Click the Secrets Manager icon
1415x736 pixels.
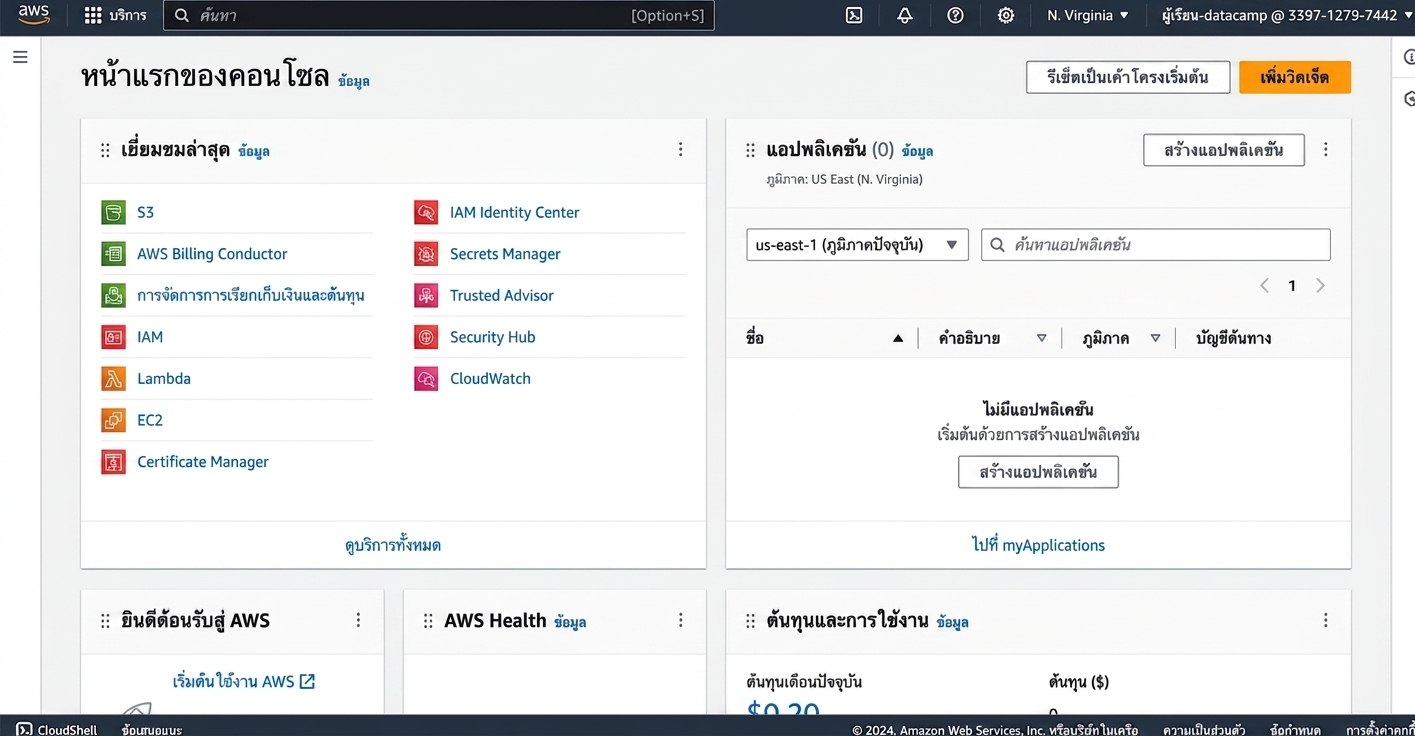coord(426,254)
